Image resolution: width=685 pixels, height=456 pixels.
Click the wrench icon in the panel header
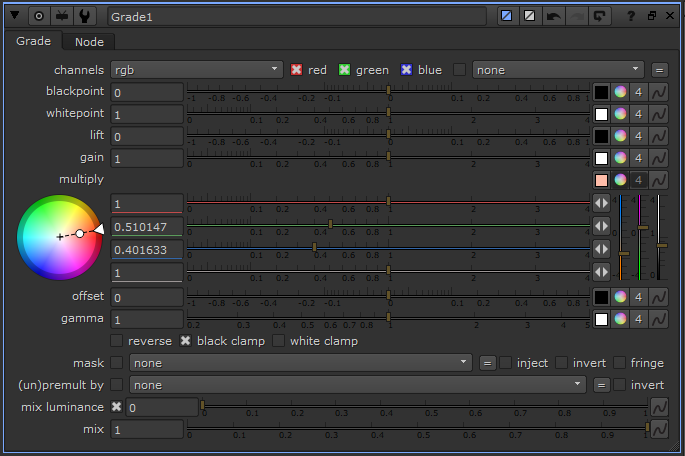(87, 16)
